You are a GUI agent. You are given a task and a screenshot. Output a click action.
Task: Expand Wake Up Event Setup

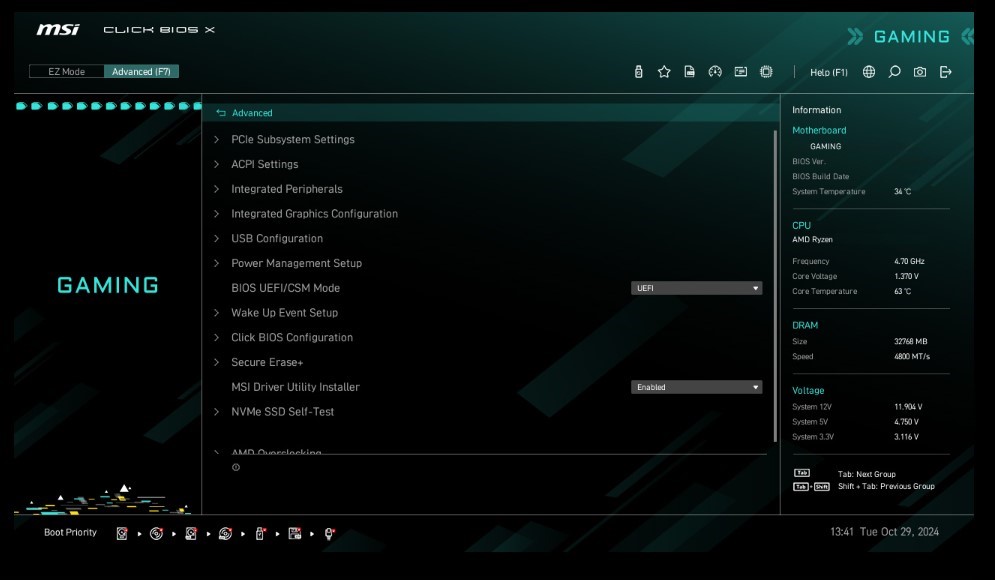[284, 313]
